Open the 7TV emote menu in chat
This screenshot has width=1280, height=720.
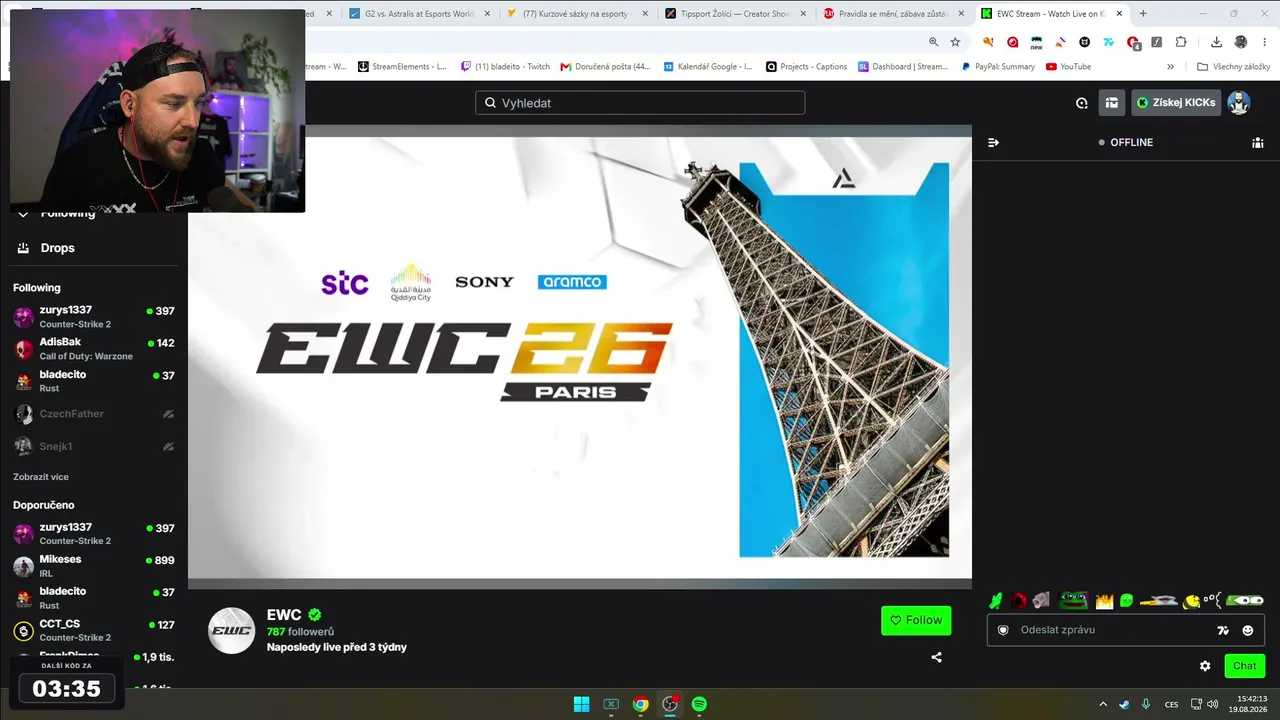coord(1222,630)
